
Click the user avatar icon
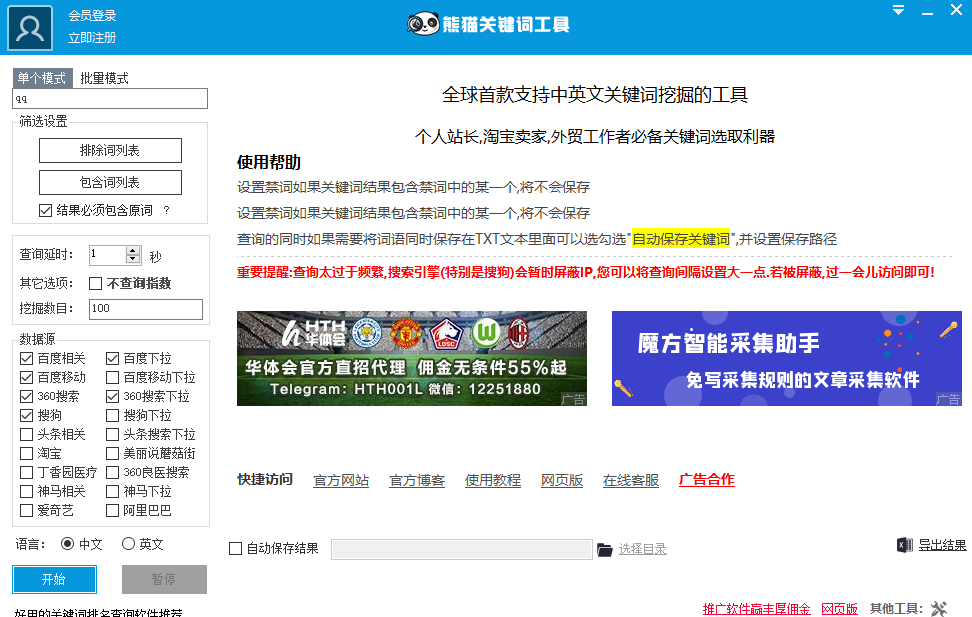(30, 28)
